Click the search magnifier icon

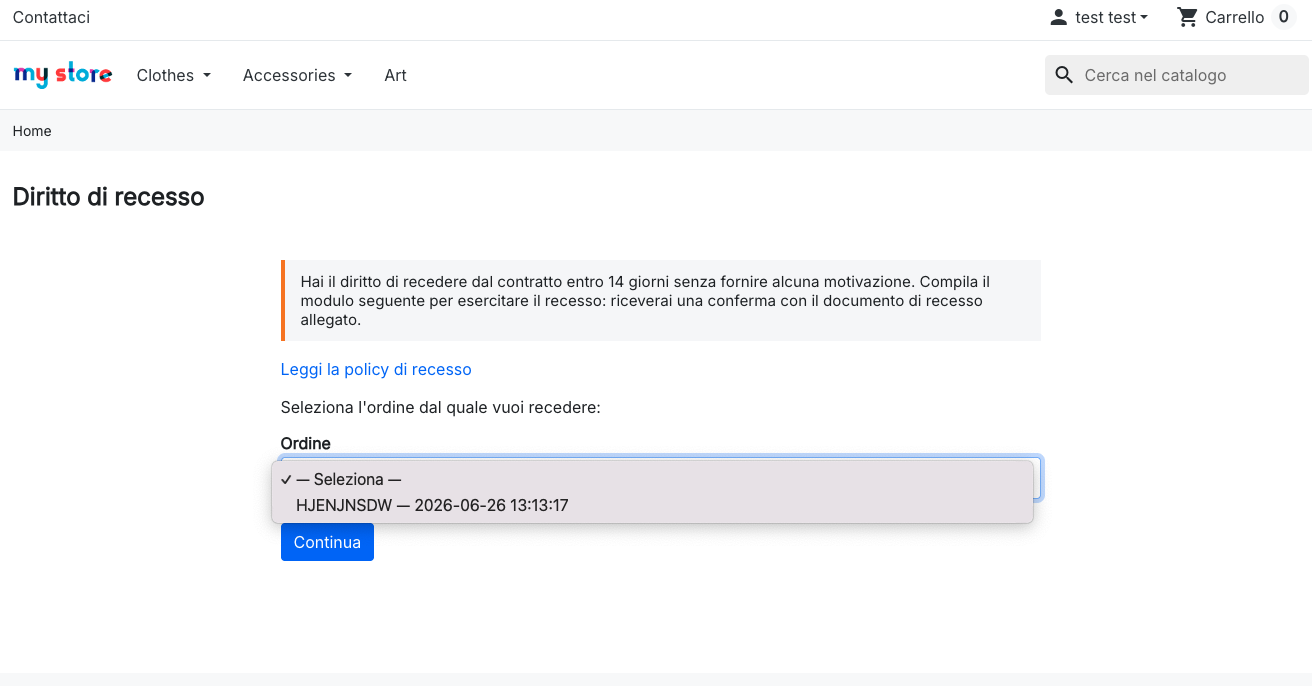click(1065, 75)
